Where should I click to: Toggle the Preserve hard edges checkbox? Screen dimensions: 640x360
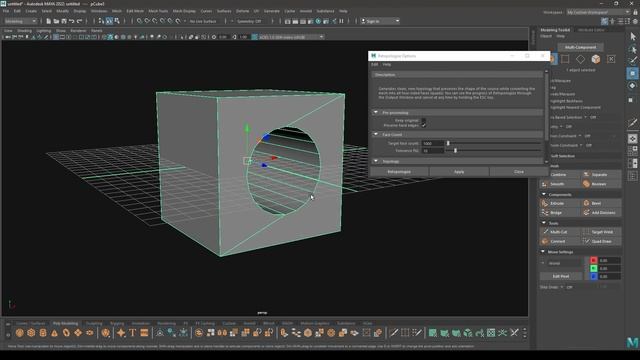(x=423, y=125)
